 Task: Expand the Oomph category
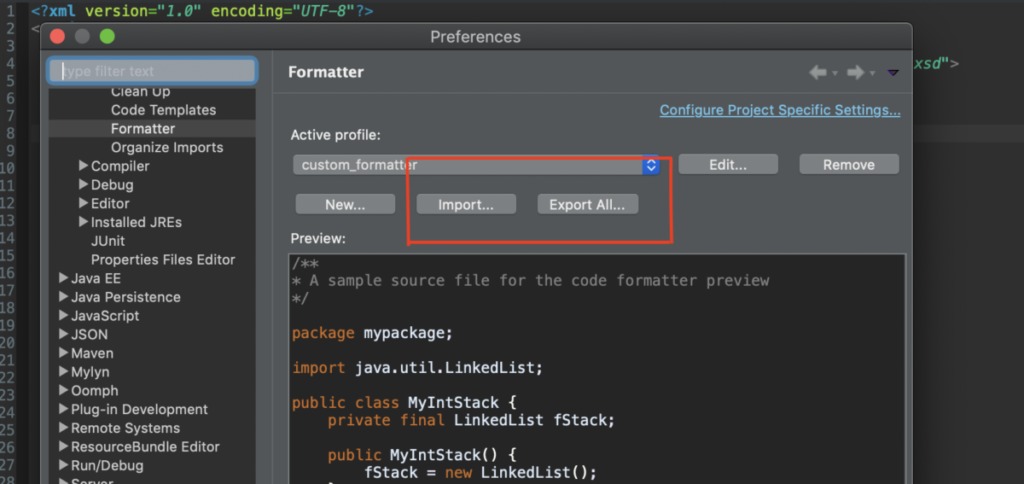(63, 391)
